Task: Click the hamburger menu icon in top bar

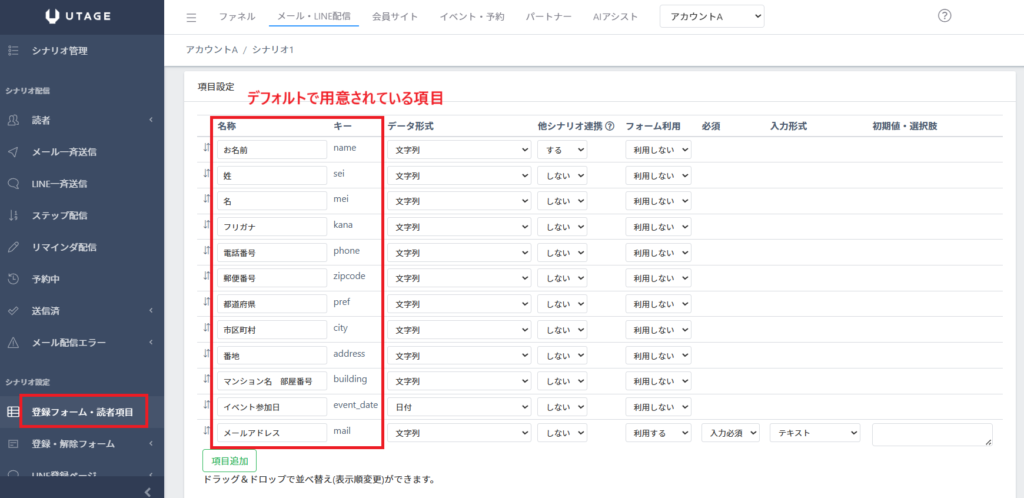Action: coord(192,17)
